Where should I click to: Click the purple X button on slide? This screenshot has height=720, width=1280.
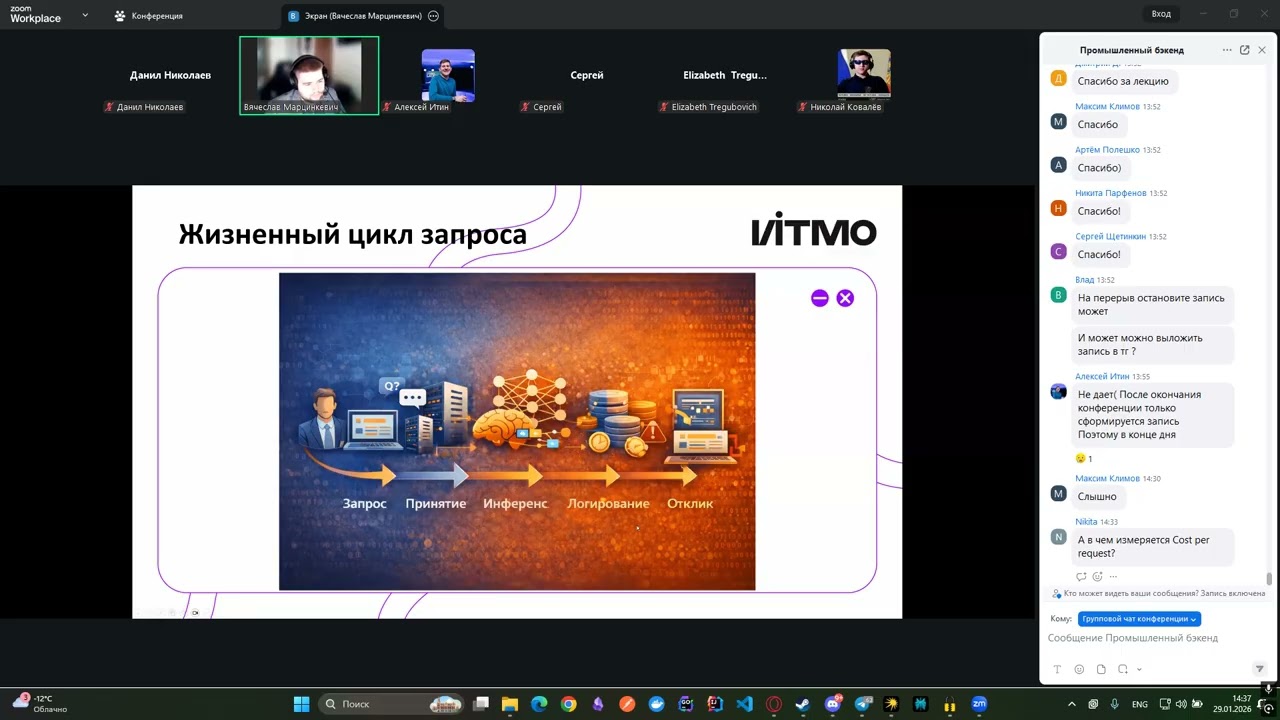click(x=845, y=298)
